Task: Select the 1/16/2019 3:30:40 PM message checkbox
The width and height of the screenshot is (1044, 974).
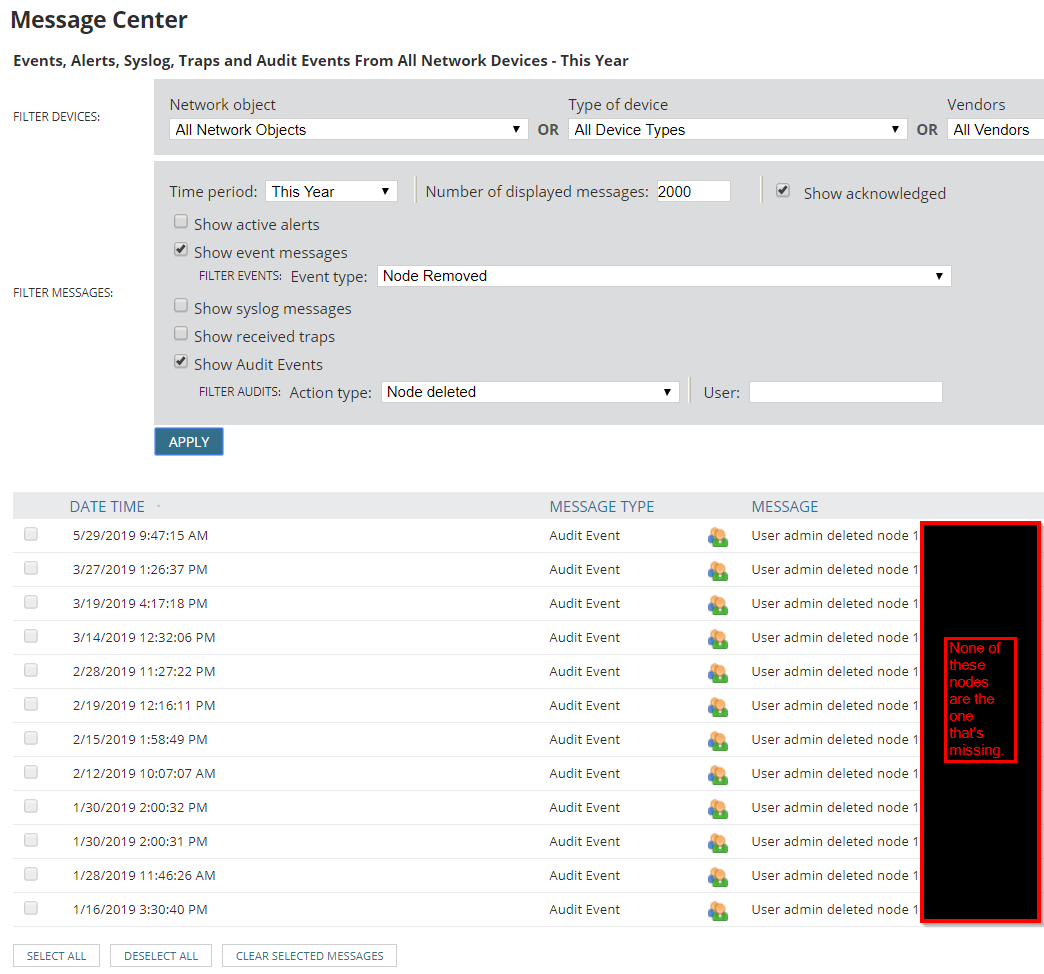Action: click(31, 908)
